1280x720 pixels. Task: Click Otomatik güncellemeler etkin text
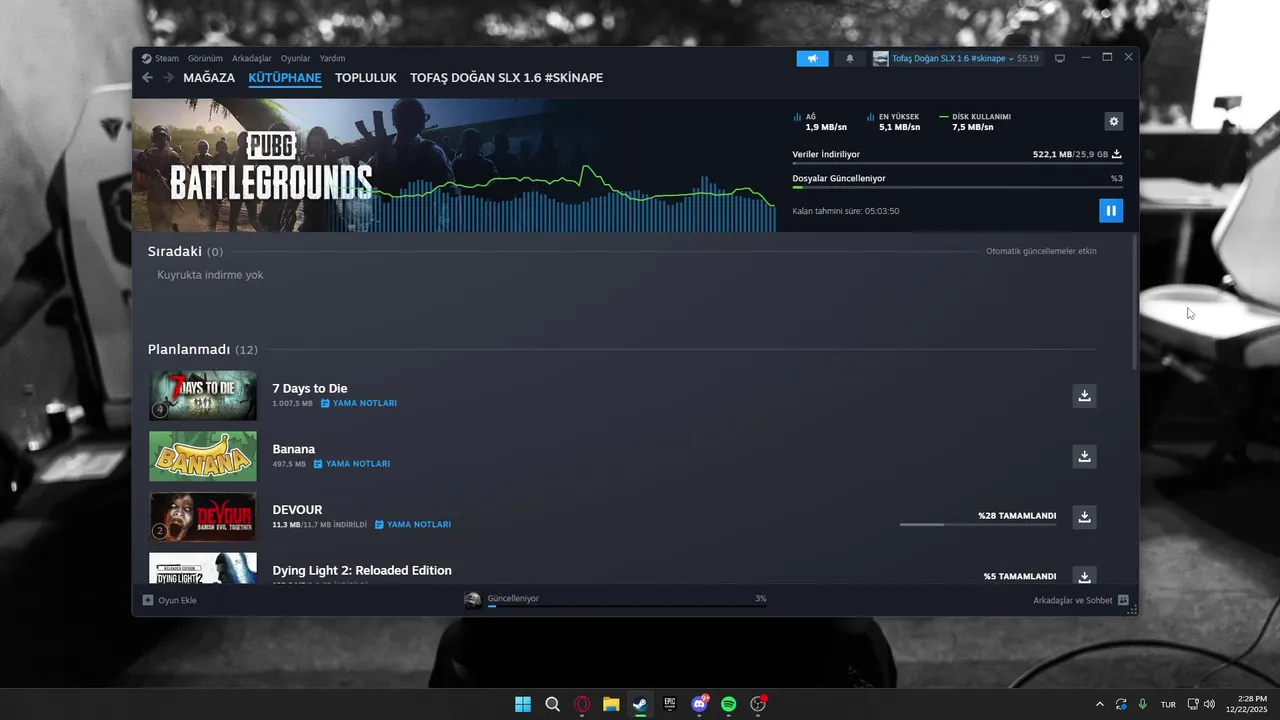[1041, 251]
